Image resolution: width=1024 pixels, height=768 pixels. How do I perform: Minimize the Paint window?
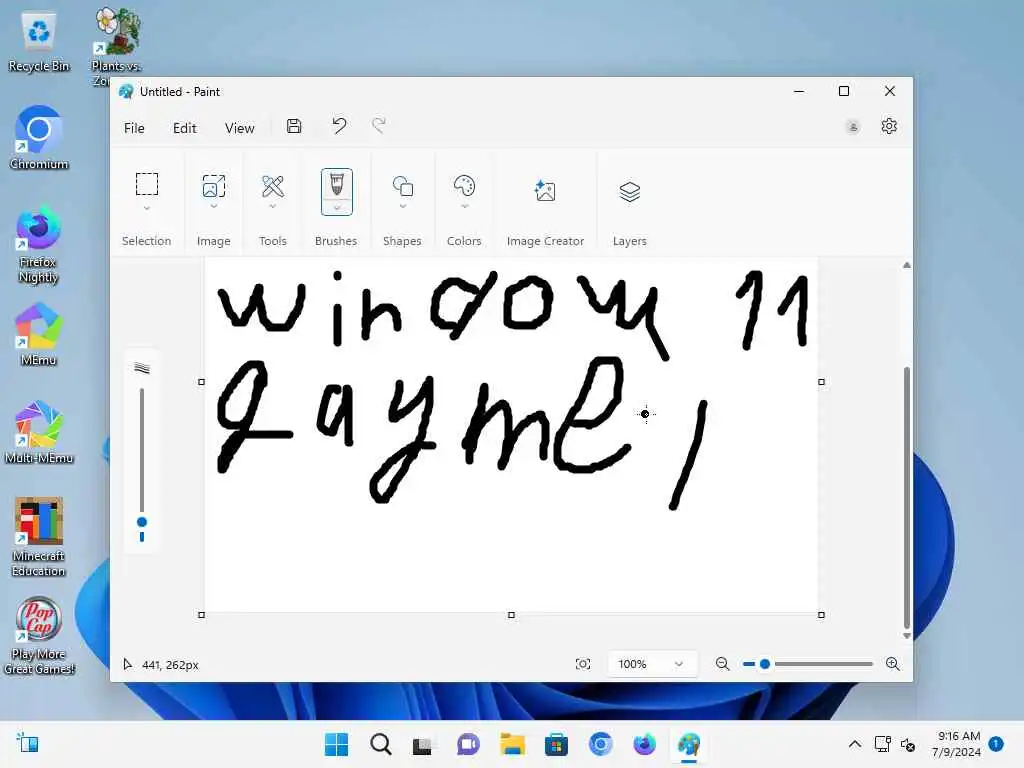point(799,91)
